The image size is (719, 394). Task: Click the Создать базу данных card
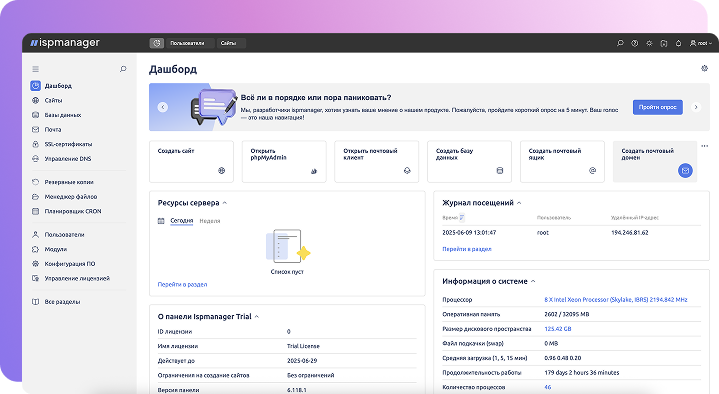[470, 161]
